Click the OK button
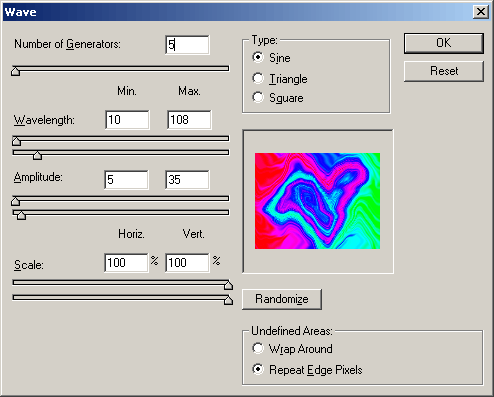 pos(444,43)
